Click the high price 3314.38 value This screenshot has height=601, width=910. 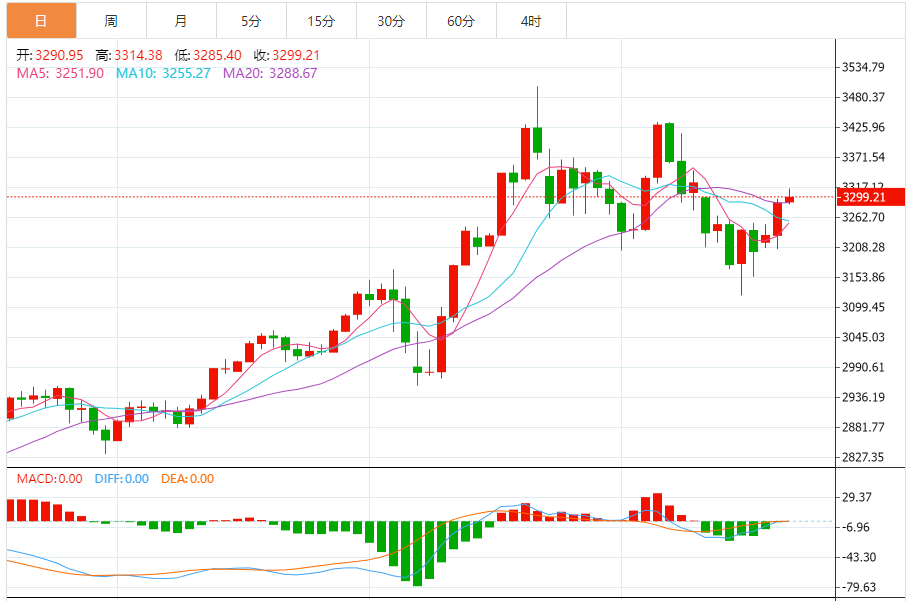coord(138,55)
